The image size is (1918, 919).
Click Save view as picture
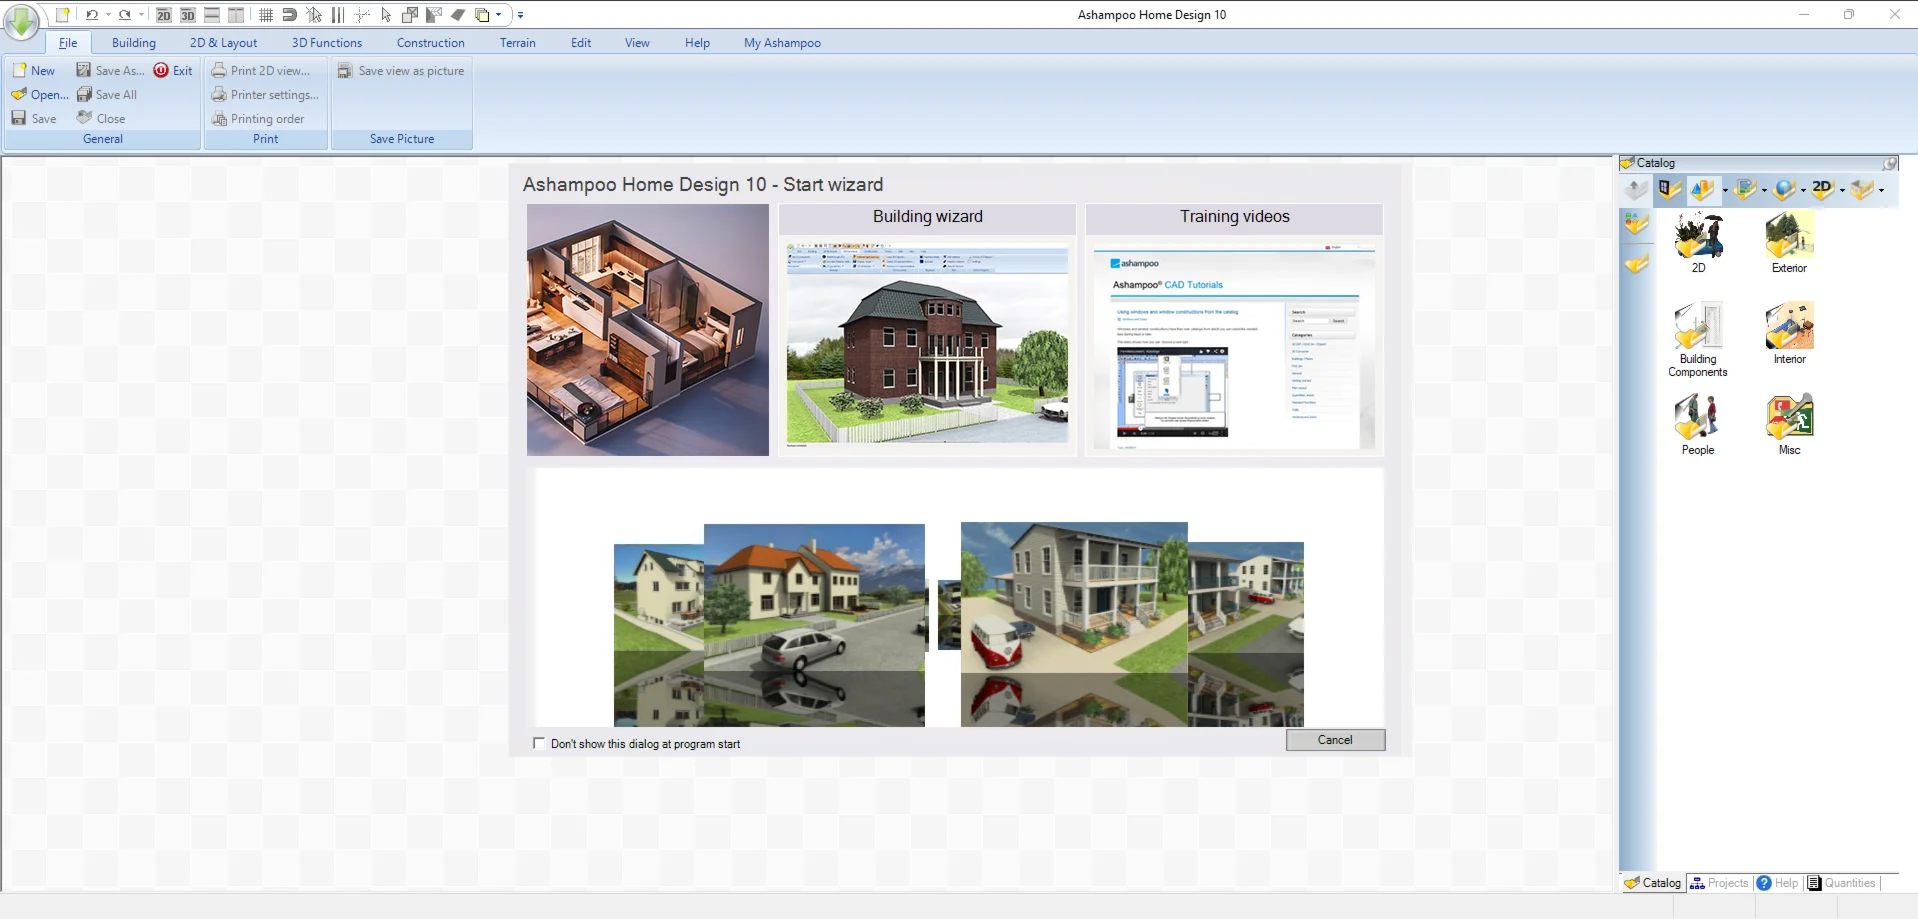coord(401,71)
